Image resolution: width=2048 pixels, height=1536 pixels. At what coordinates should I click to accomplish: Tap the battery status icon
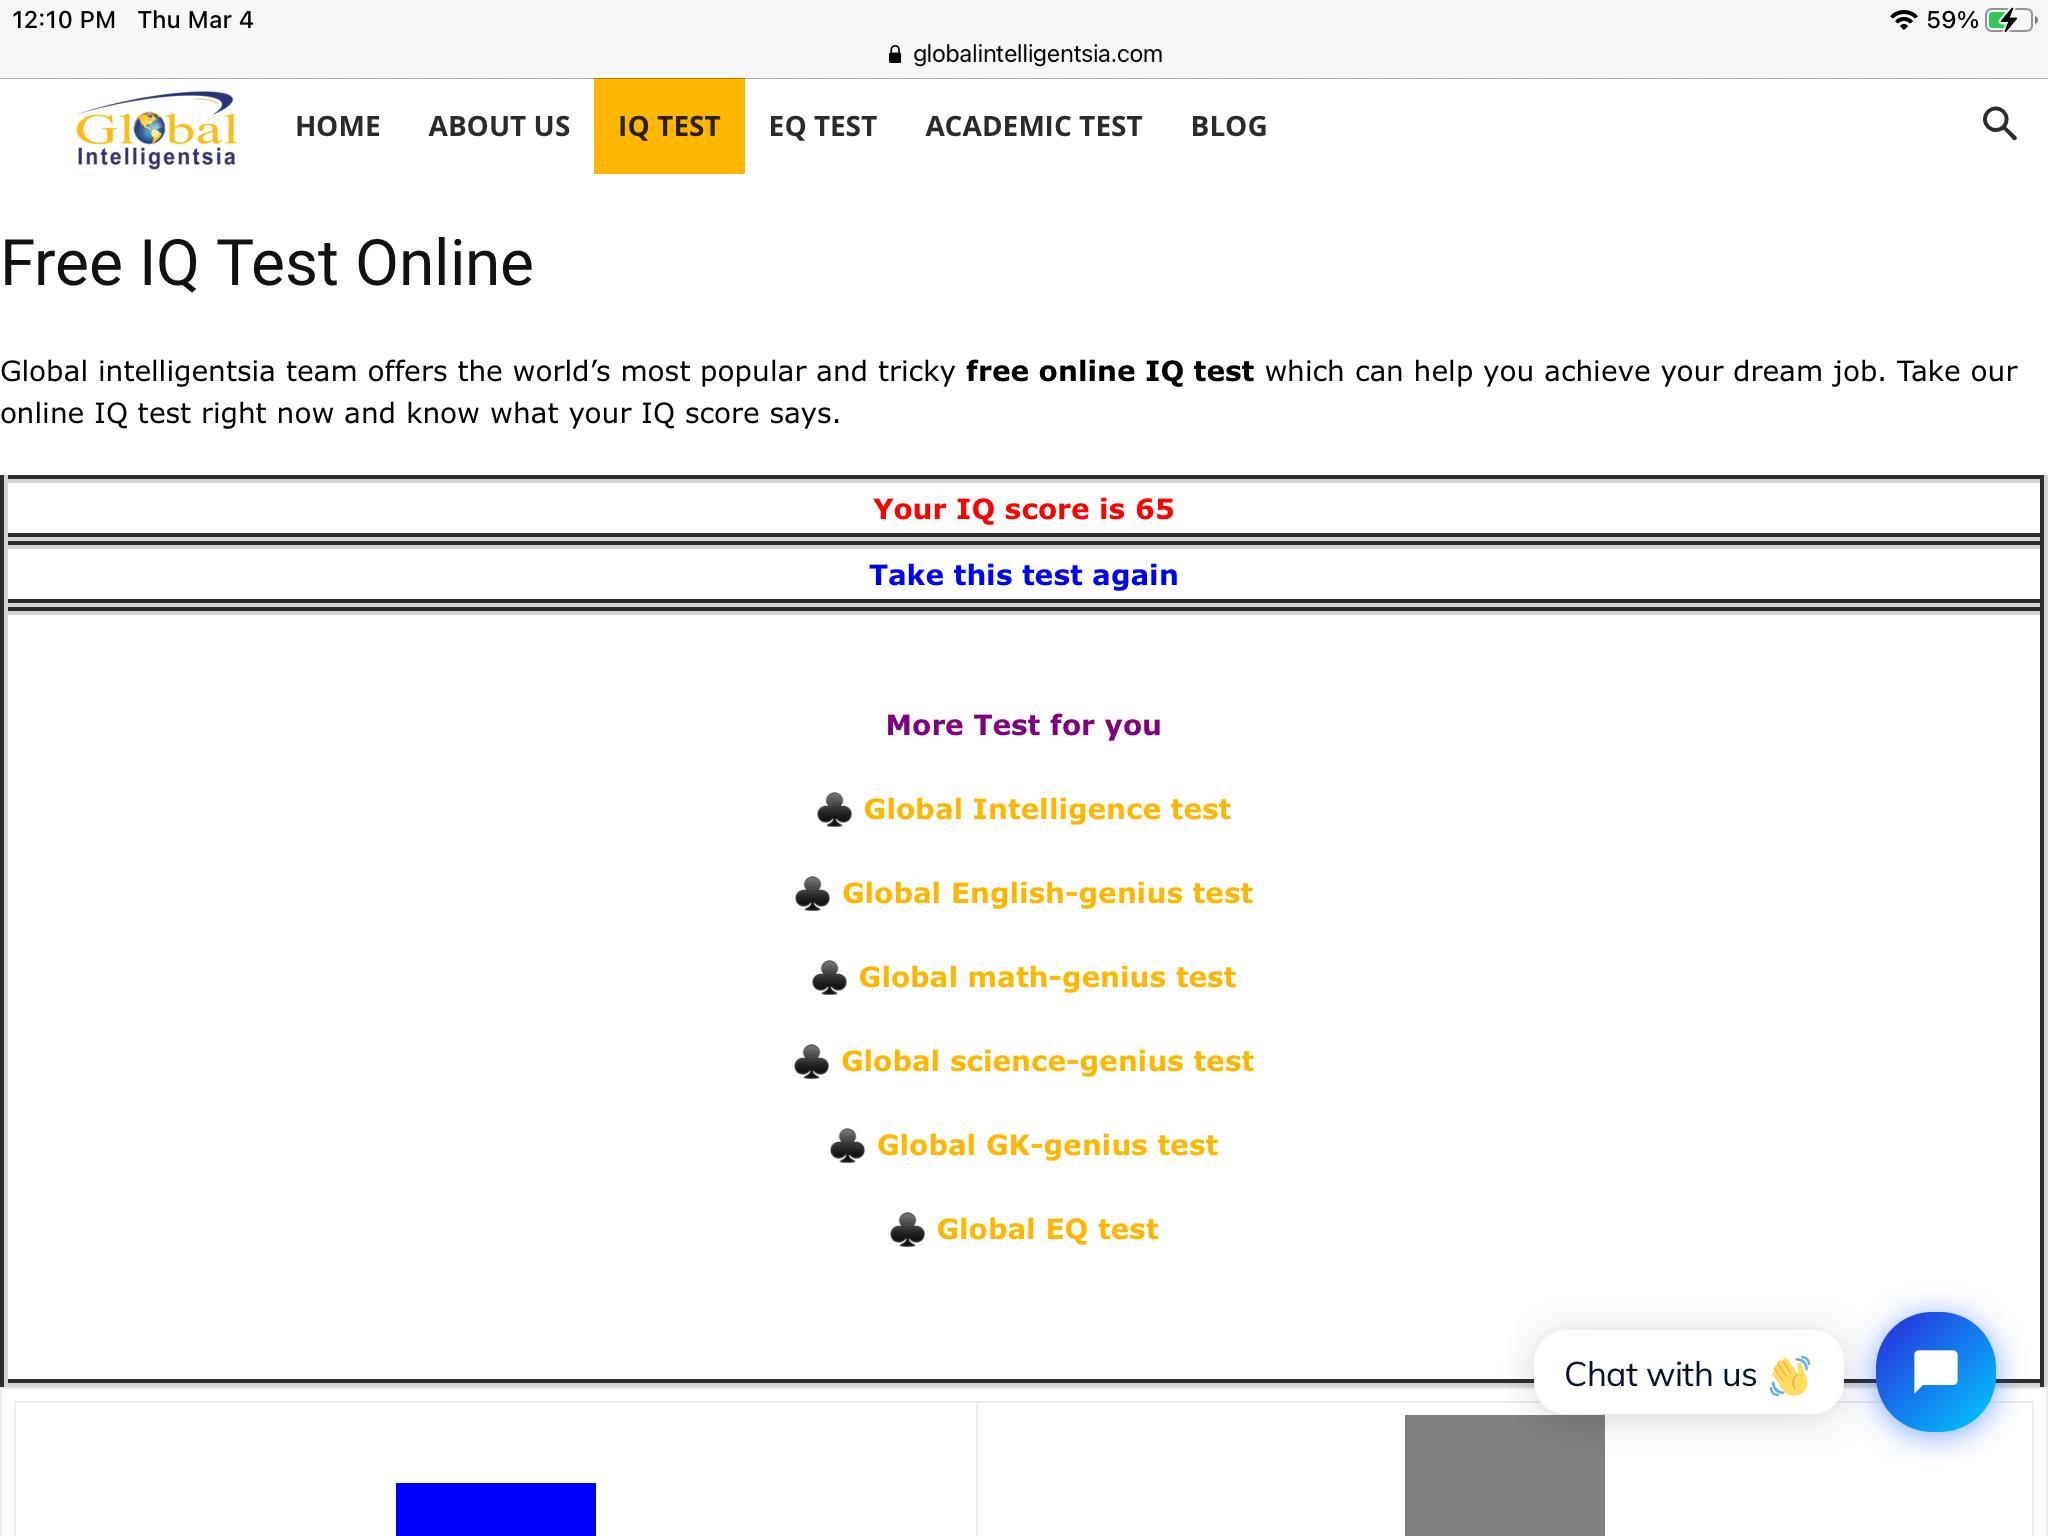pos(2009,20)
